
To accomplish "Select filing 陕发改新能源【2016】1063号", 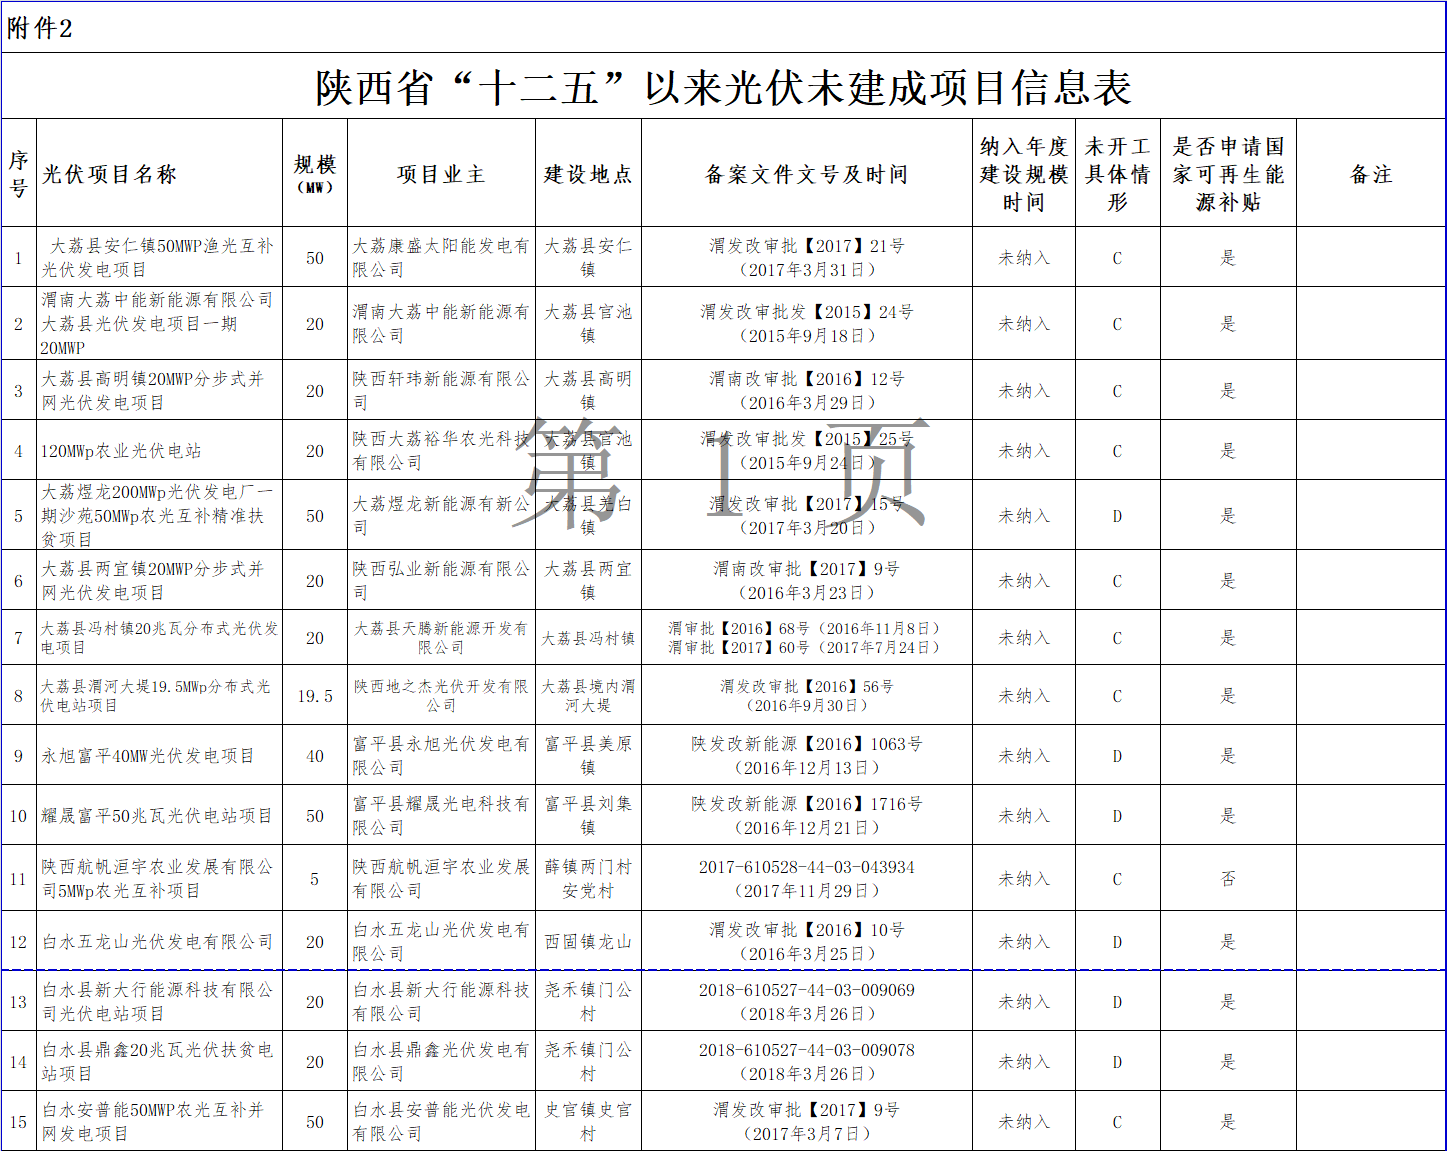I will (806, 744).
